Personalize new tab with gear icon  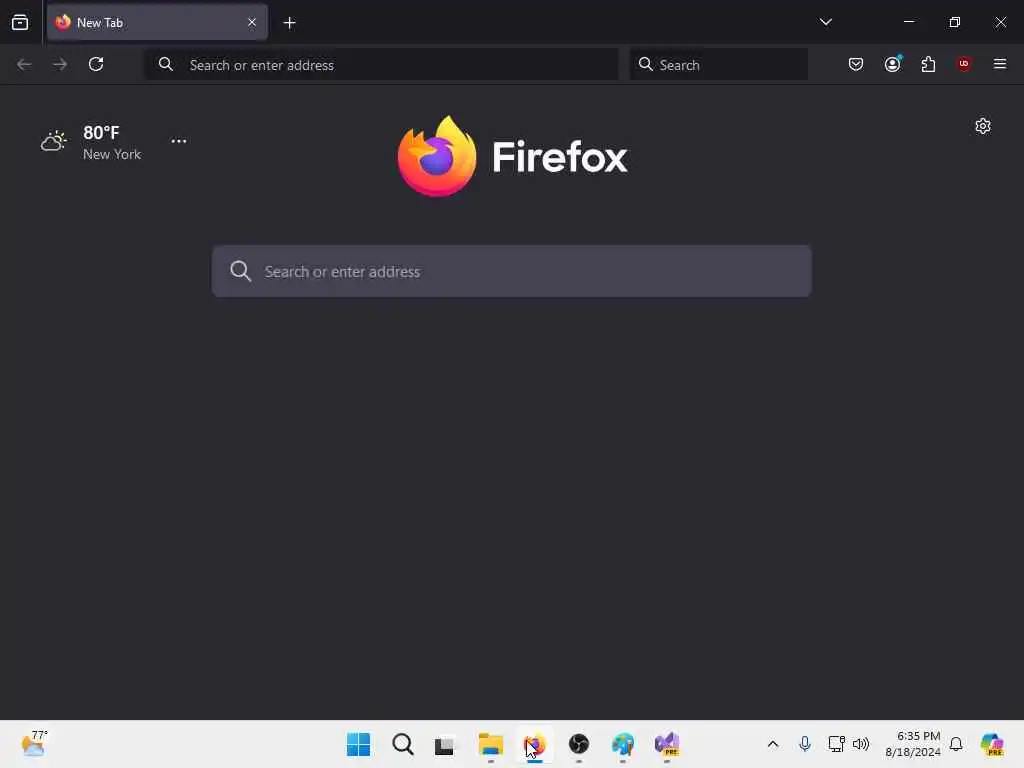[x=983, y=126]
